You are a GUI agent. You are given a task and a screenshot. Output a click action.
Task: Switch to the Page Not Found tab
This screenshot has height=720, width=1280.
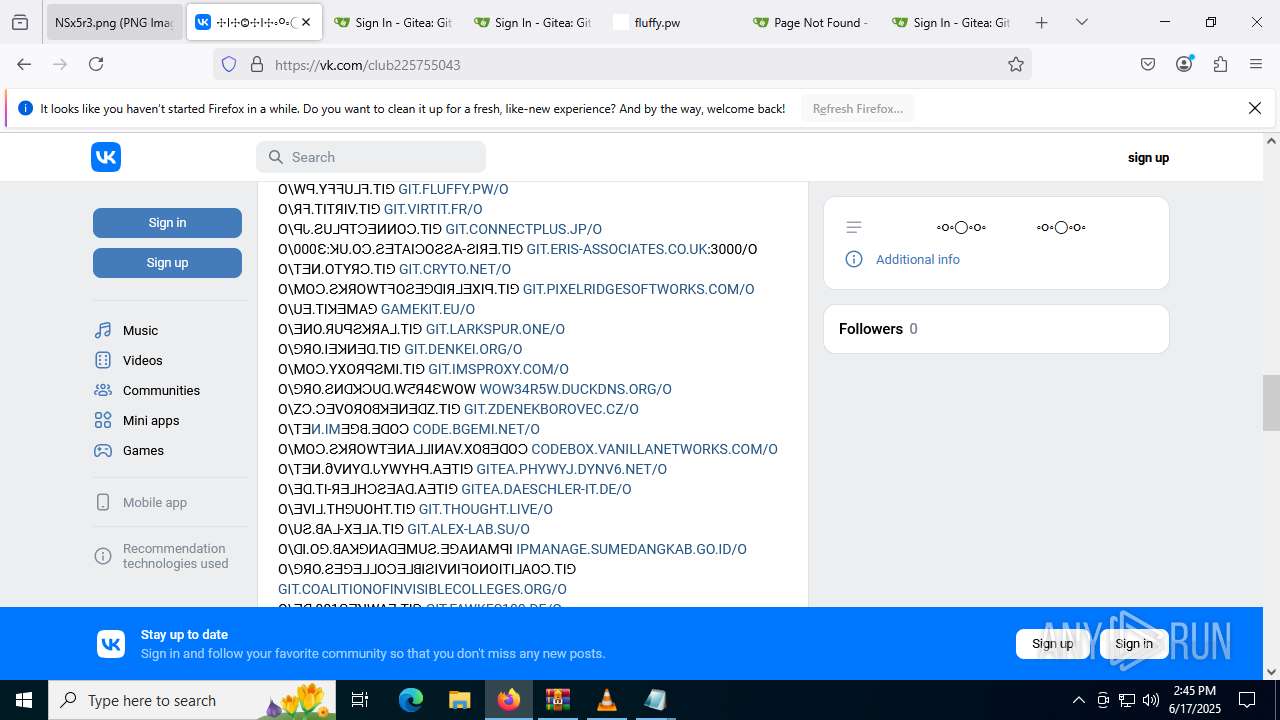812,22
